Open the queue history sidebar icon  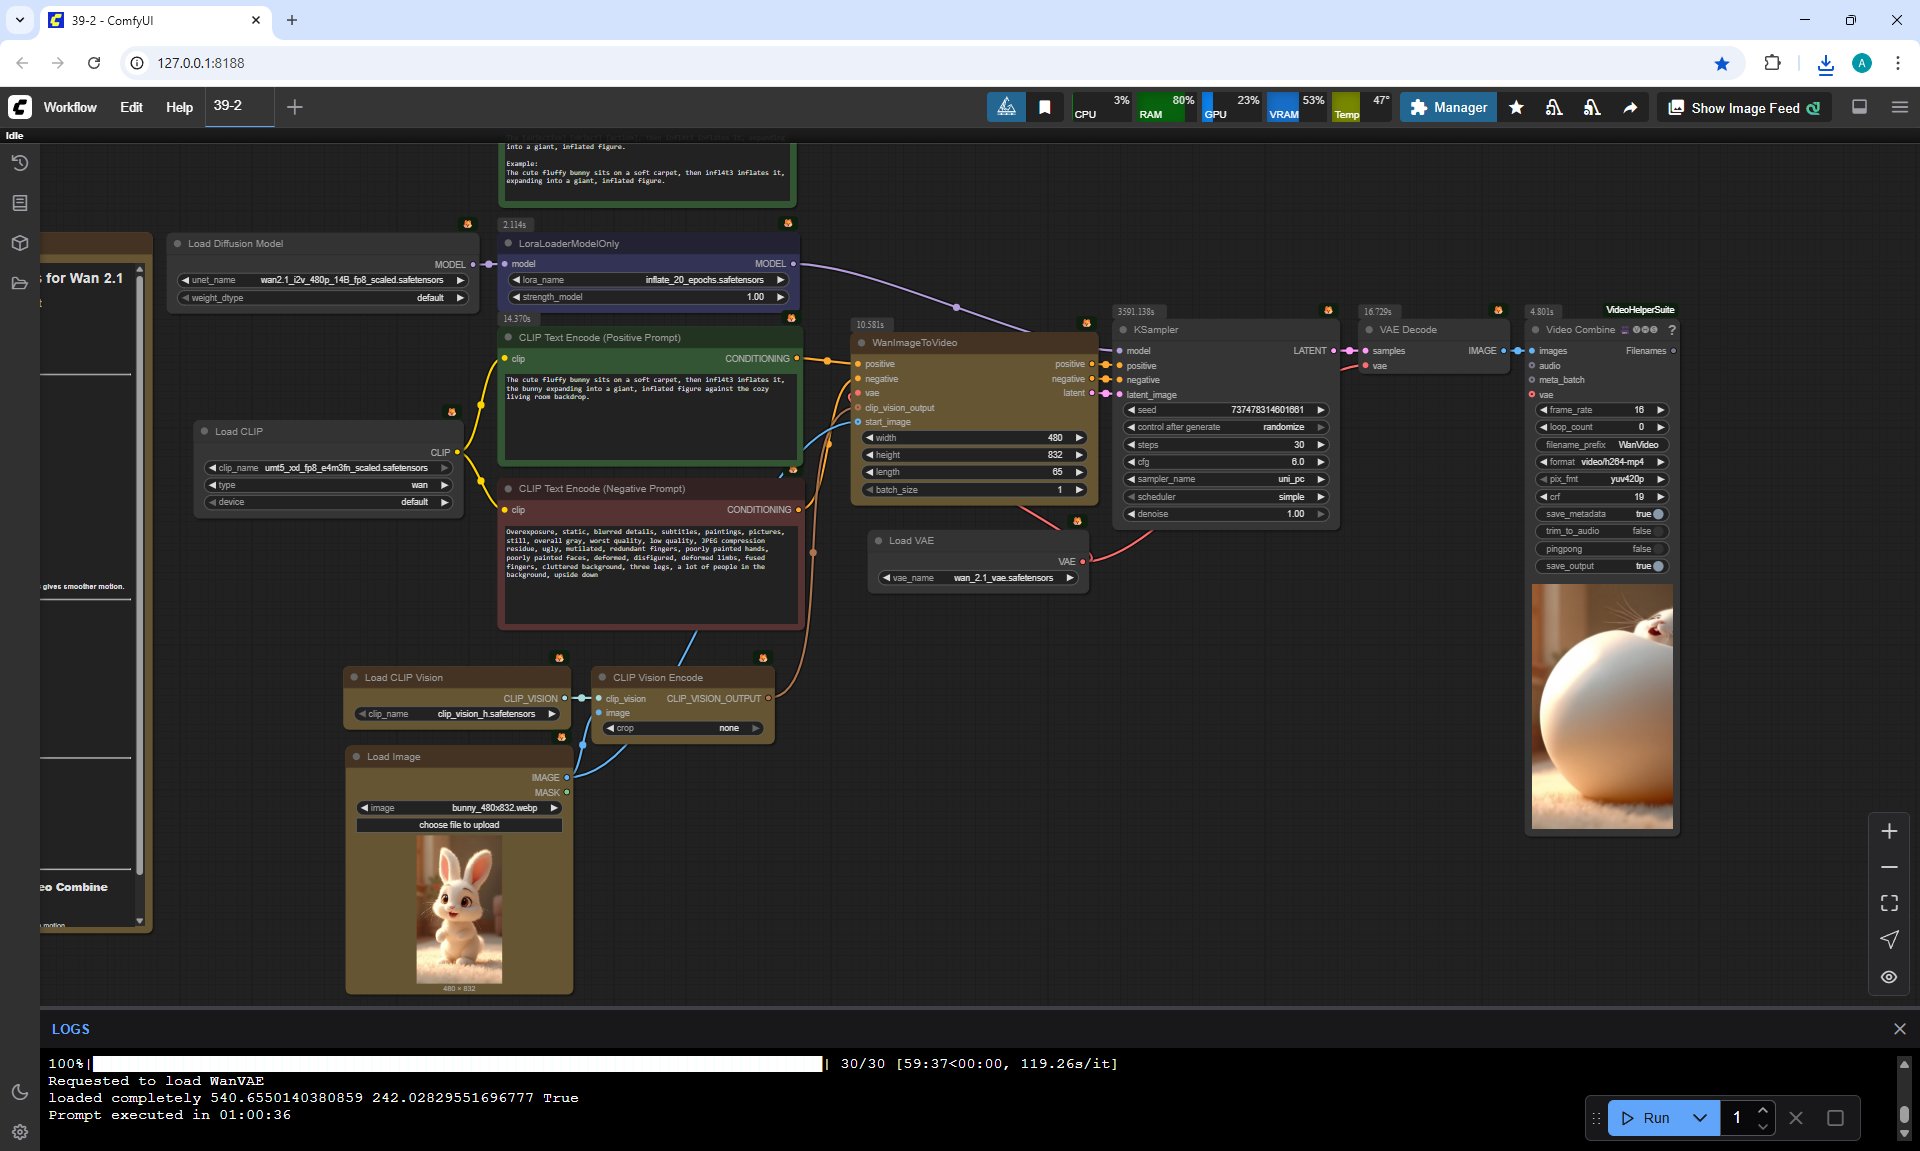pos(20,163)
